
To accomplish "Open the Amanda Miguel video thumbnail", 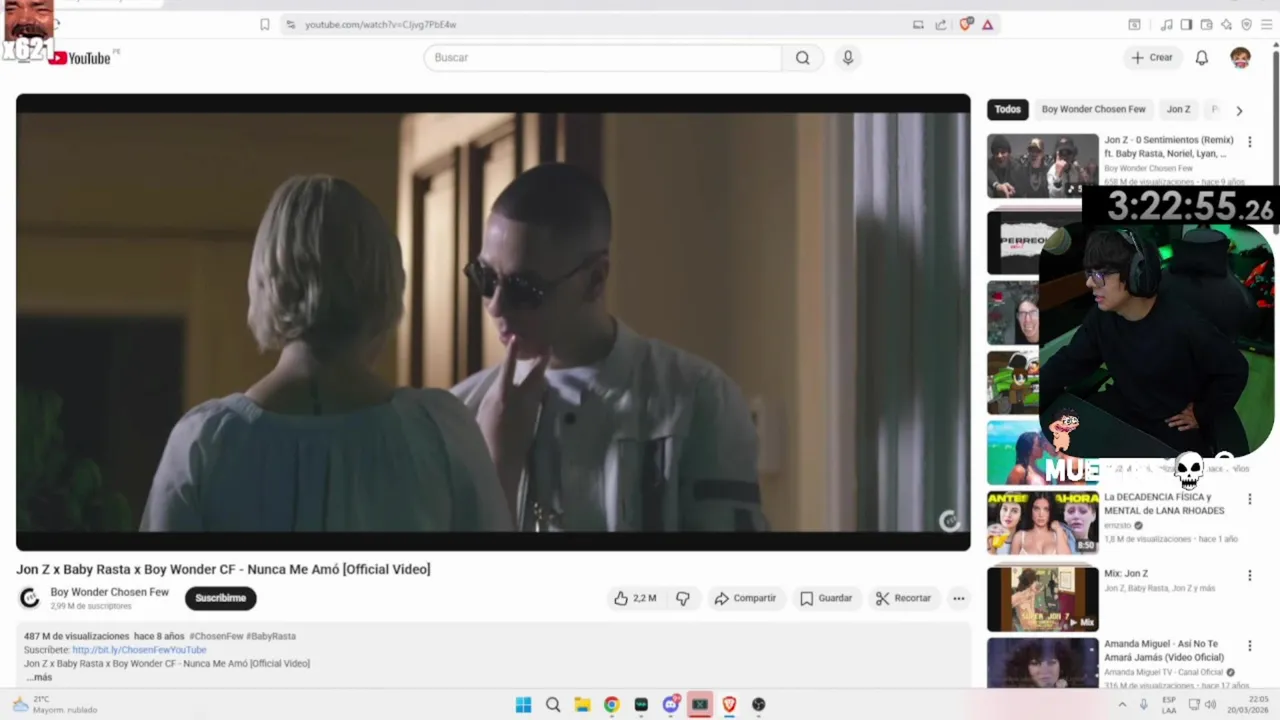I will pyautogui.click(x=1042, y=663).
